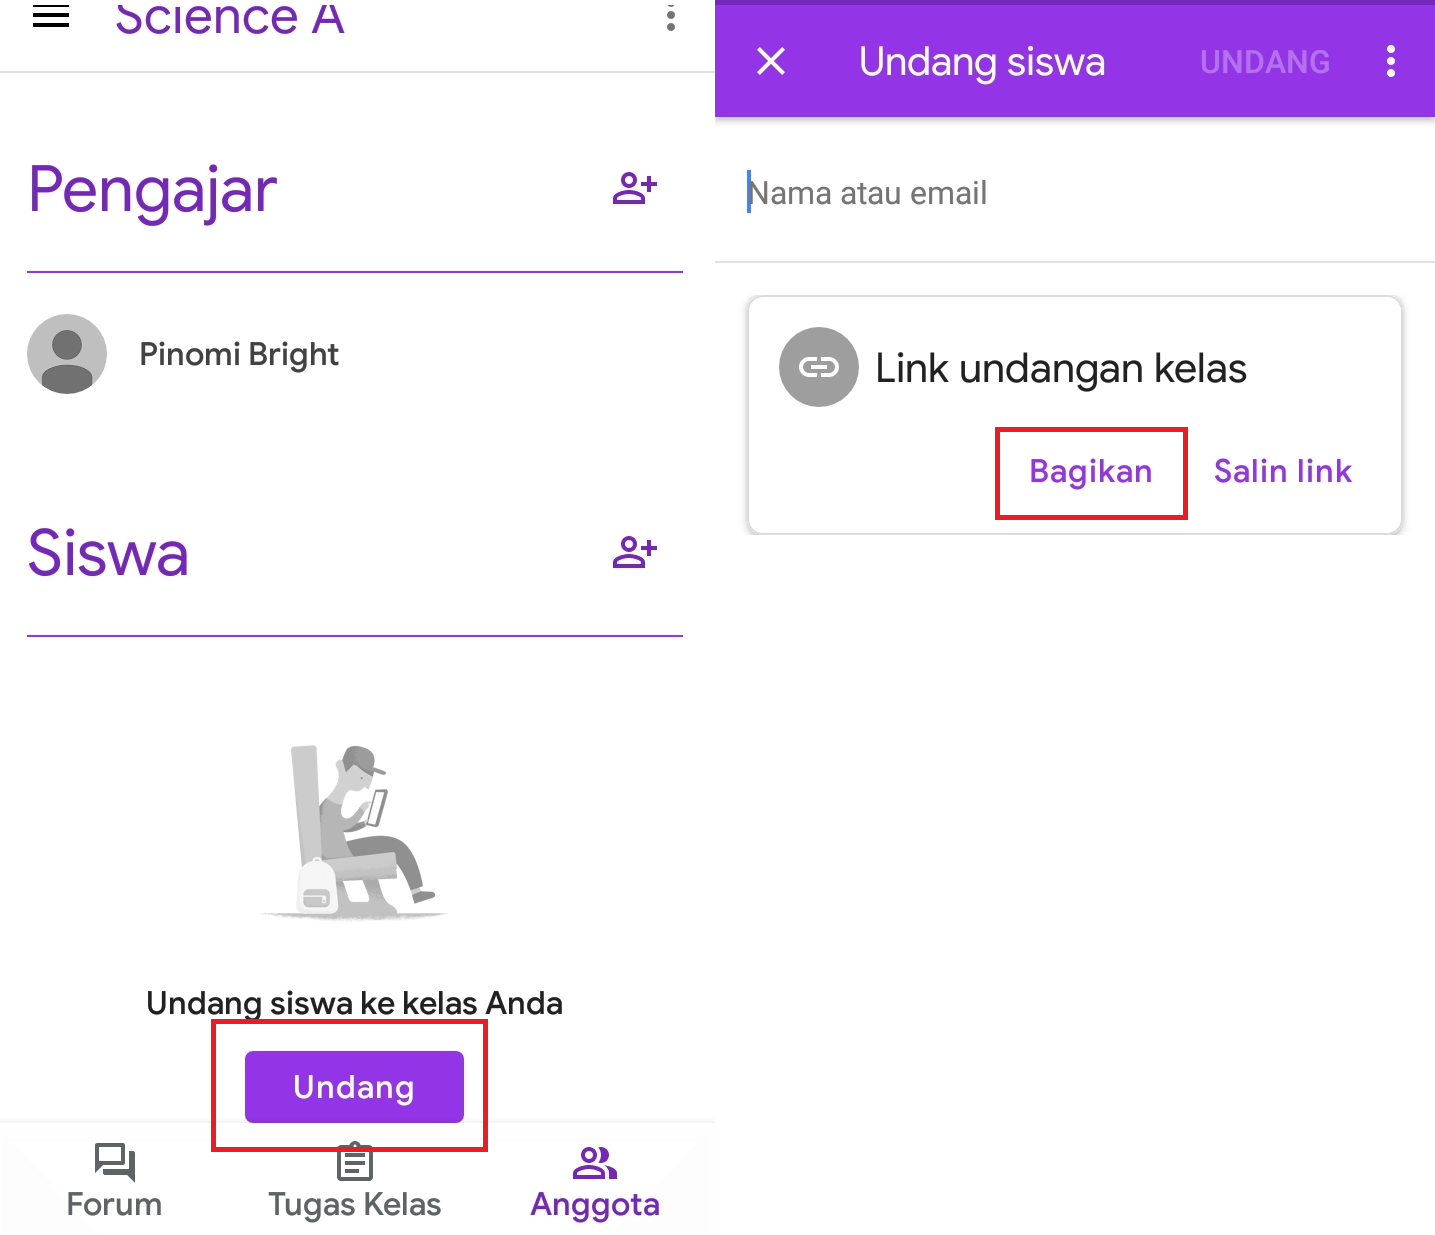Click the Science A class title
The image size is (1435, 1235).
pyautogui.click(x=230, y=18)
